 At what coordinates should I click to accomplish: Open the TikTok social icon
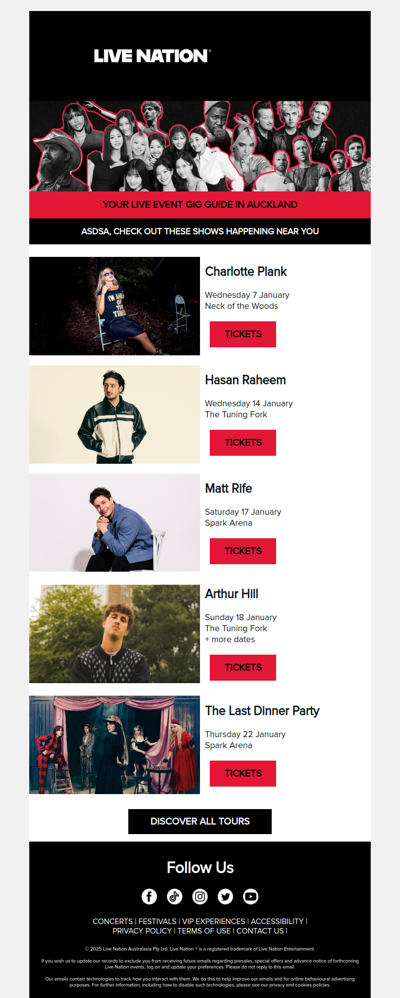(x=175, y=896)
